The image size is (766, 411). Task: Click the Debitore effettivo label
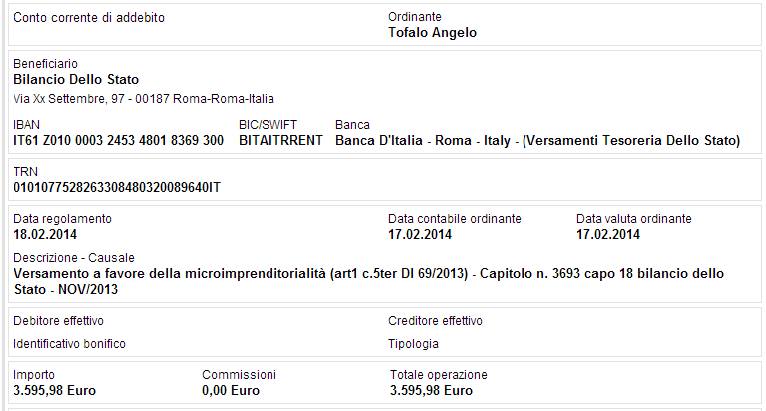(x=58, y=321)
